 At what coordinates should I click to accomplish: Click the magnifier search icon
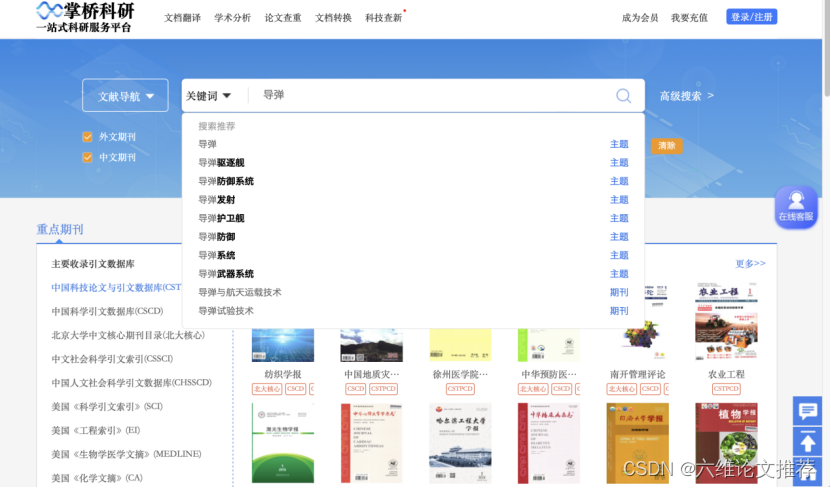click(623, 96)
